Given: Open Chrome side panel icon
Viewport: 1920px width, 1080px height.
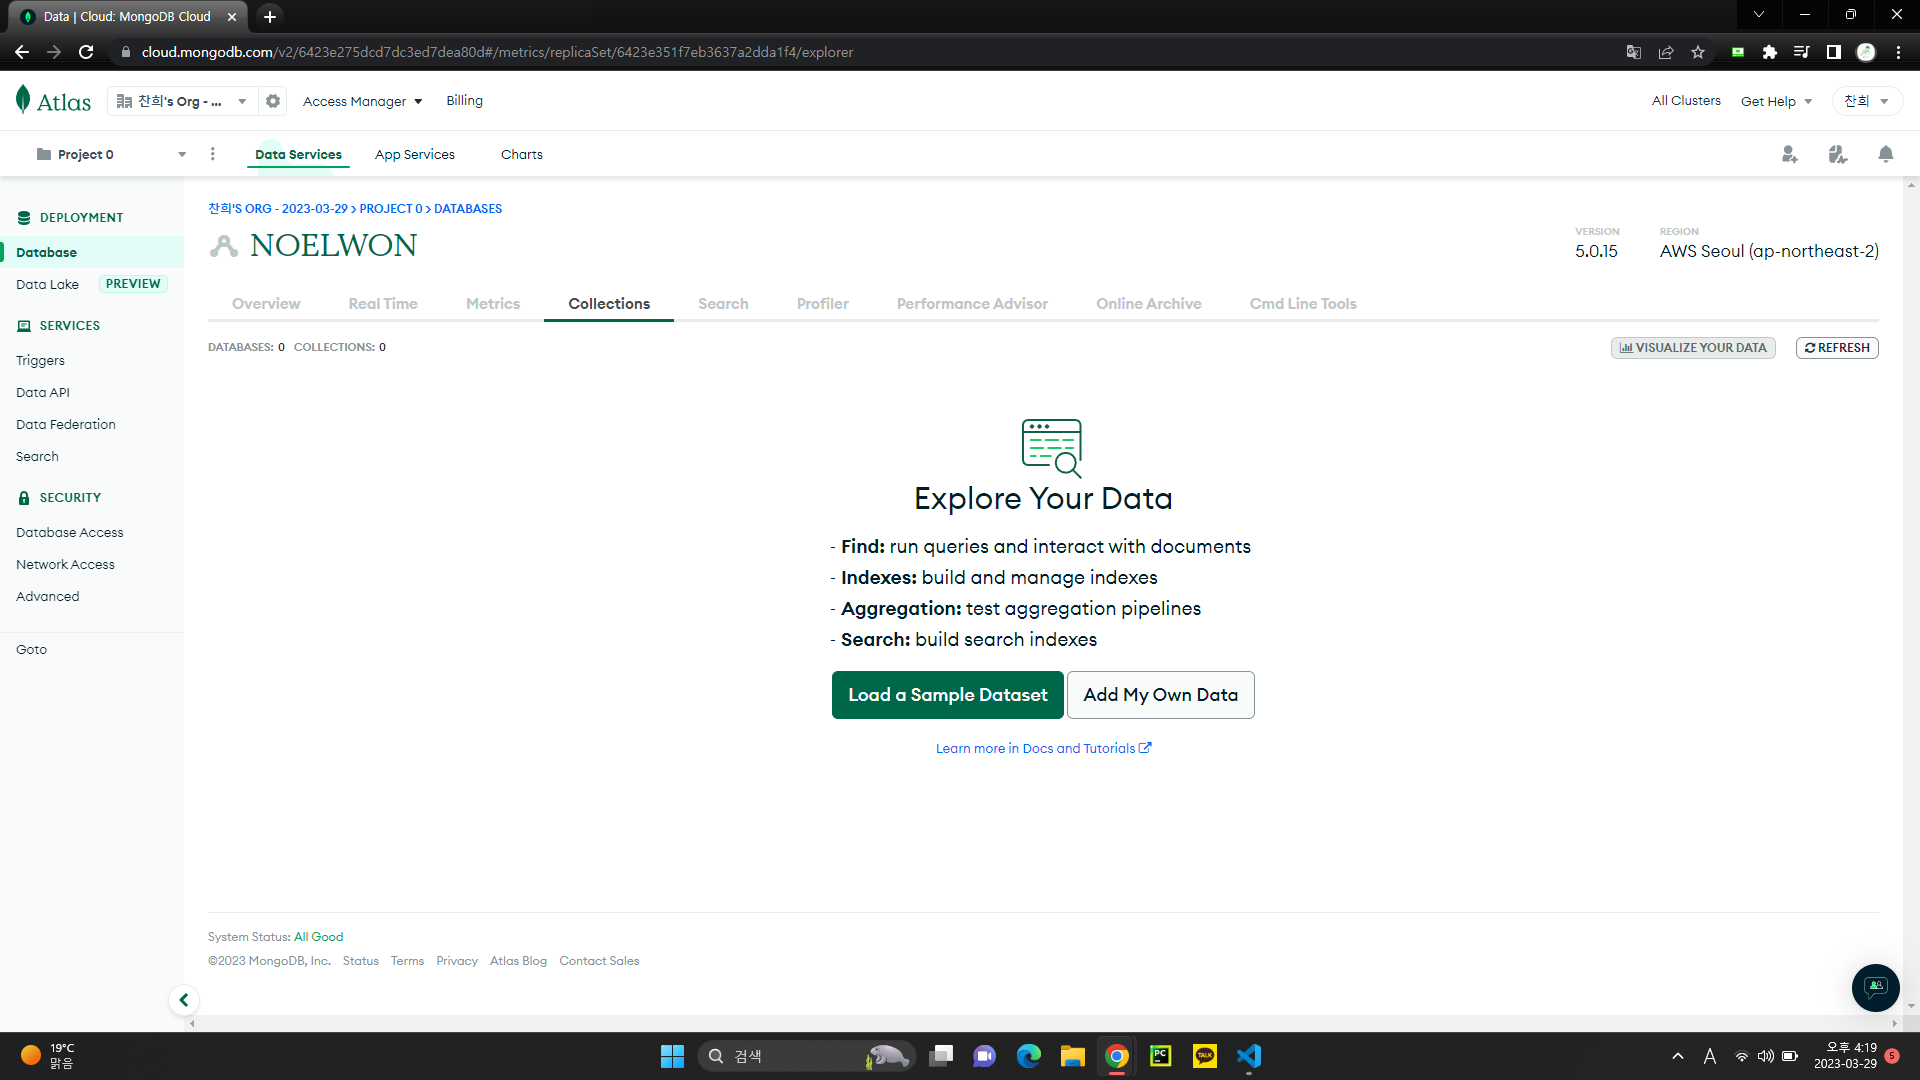Looking at the screenshot, I should 1834,52.
